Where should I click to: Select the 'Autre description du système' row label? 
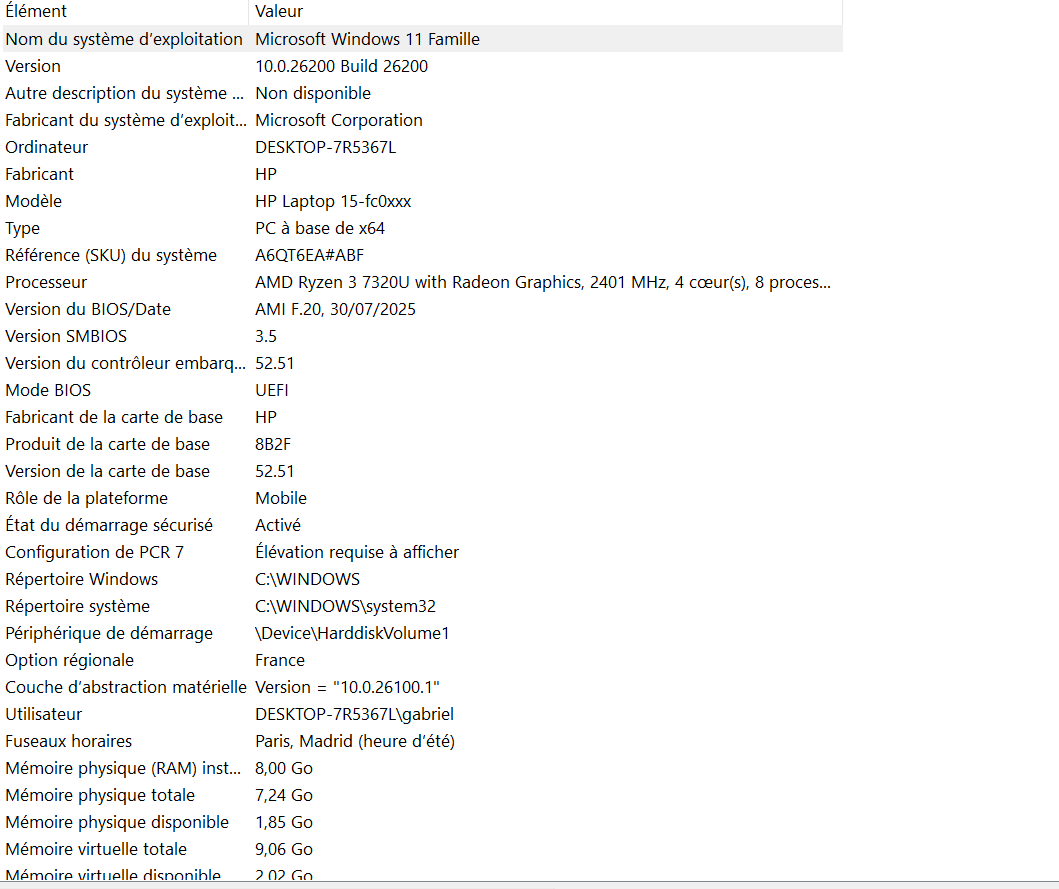[124, 93]
